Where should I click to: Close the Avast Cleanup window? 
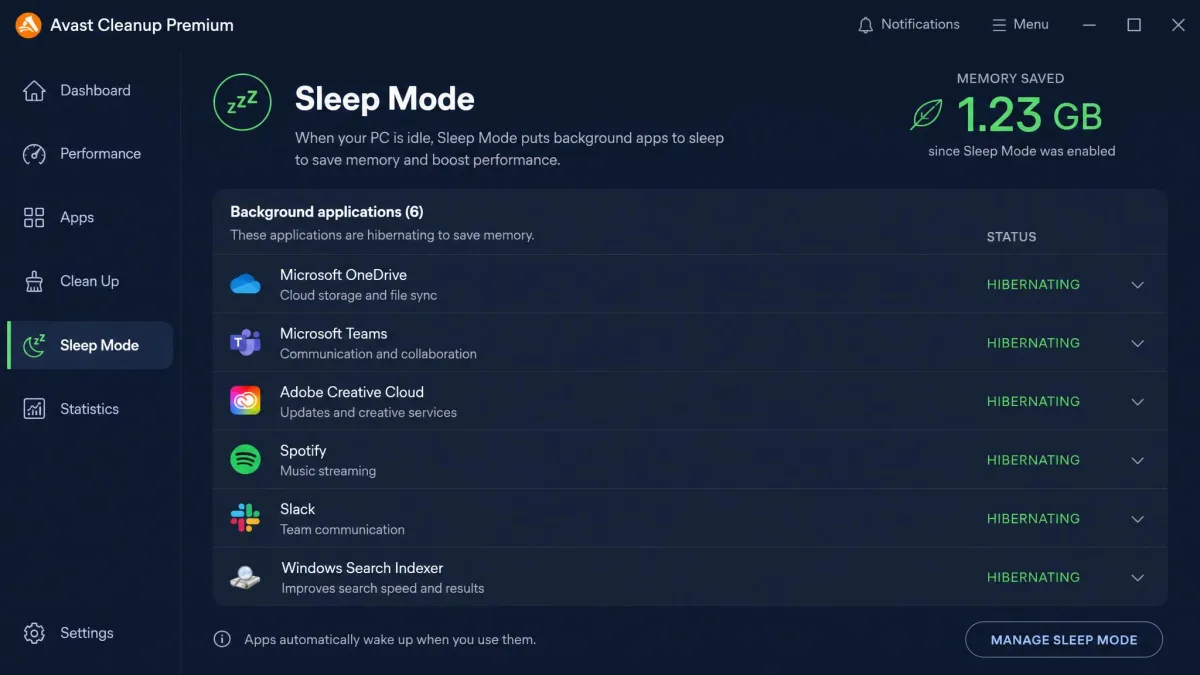pos(1178,25)
